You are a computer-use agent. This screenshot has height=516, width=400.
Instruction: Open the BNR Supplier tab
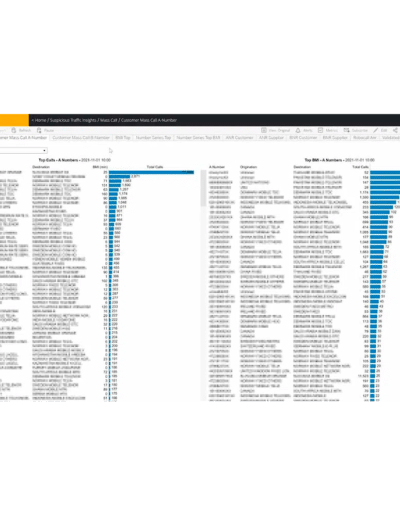(335, 138)
